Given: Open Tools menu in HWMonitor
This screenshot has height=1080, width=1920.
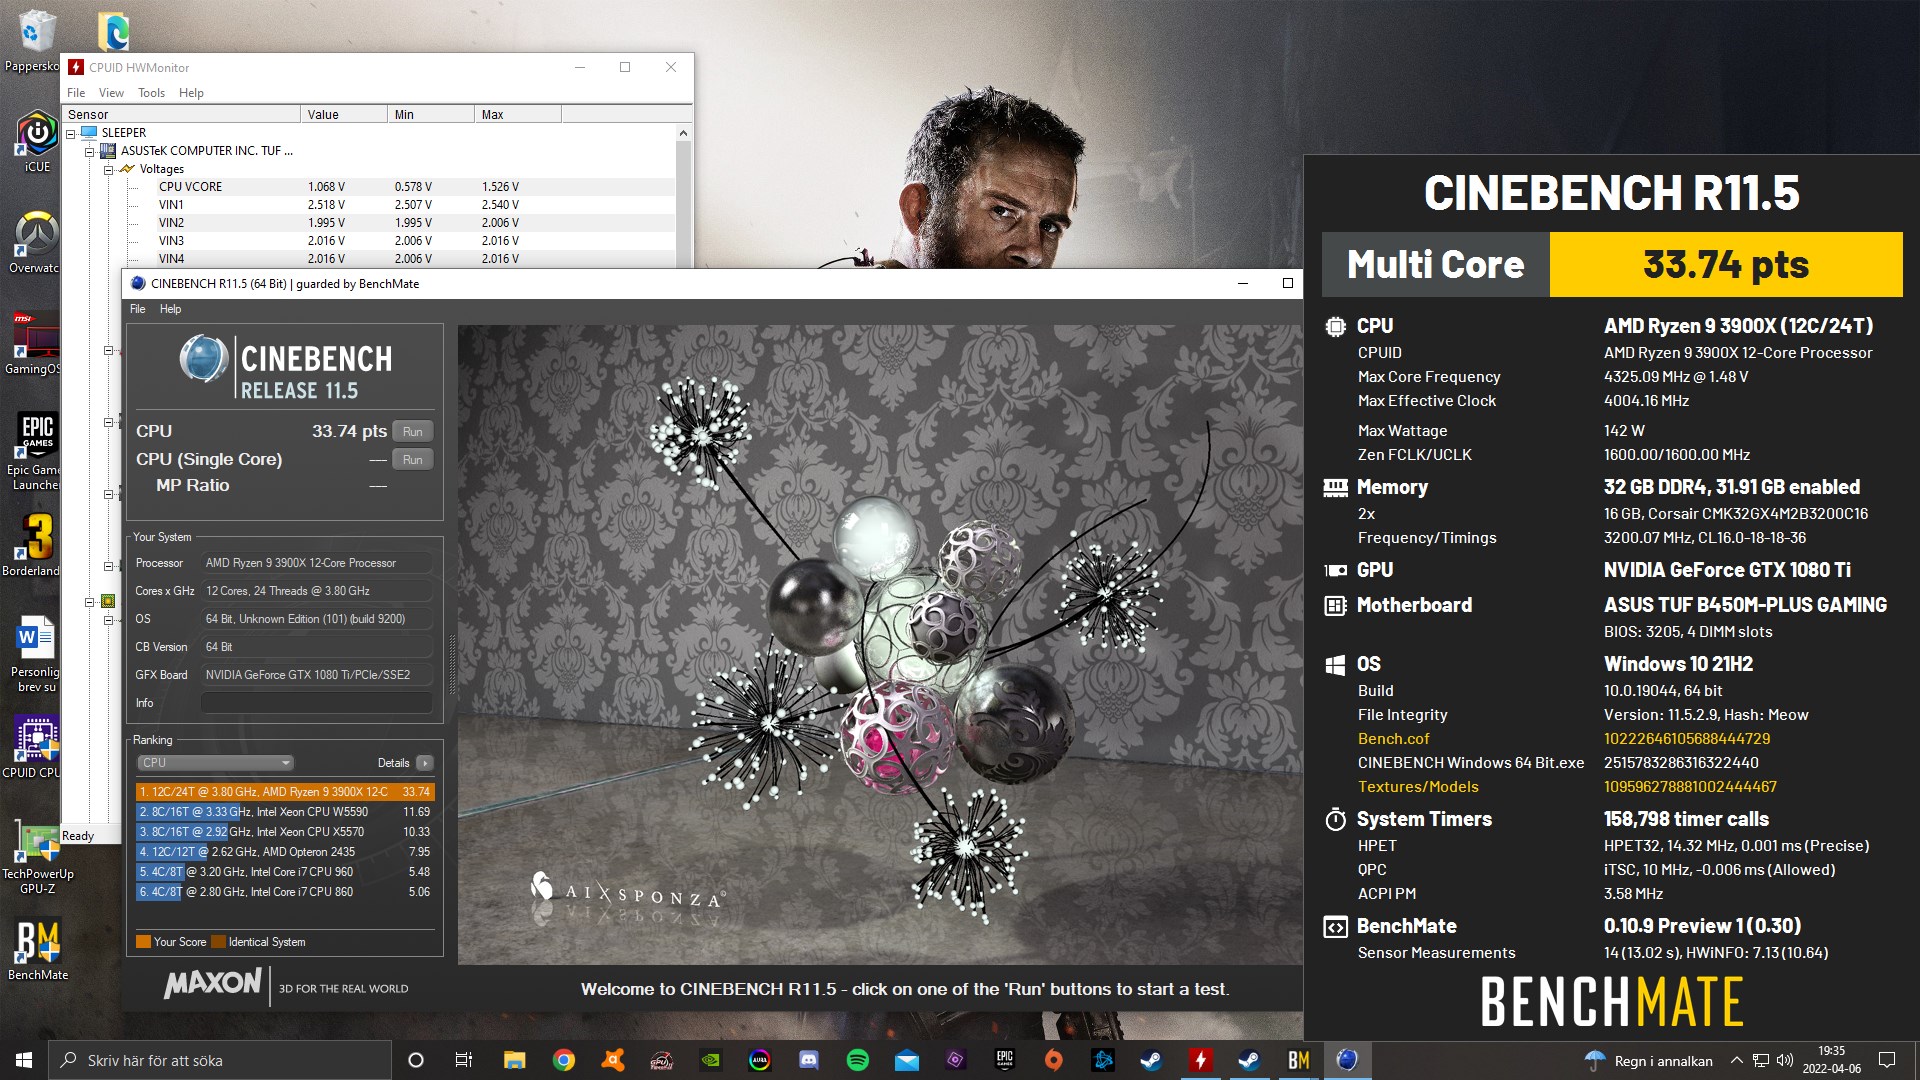Looking at the screenshot, I should tap(151, 93).
